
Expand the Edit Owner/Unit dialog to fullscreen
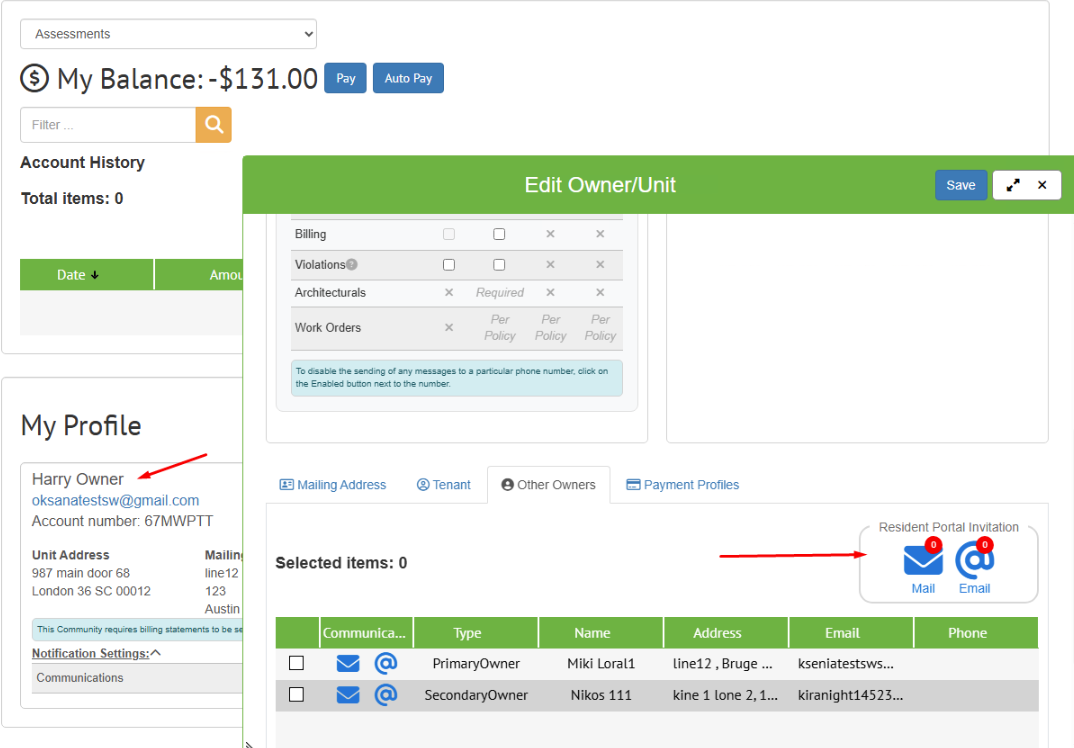(1013, 185)
